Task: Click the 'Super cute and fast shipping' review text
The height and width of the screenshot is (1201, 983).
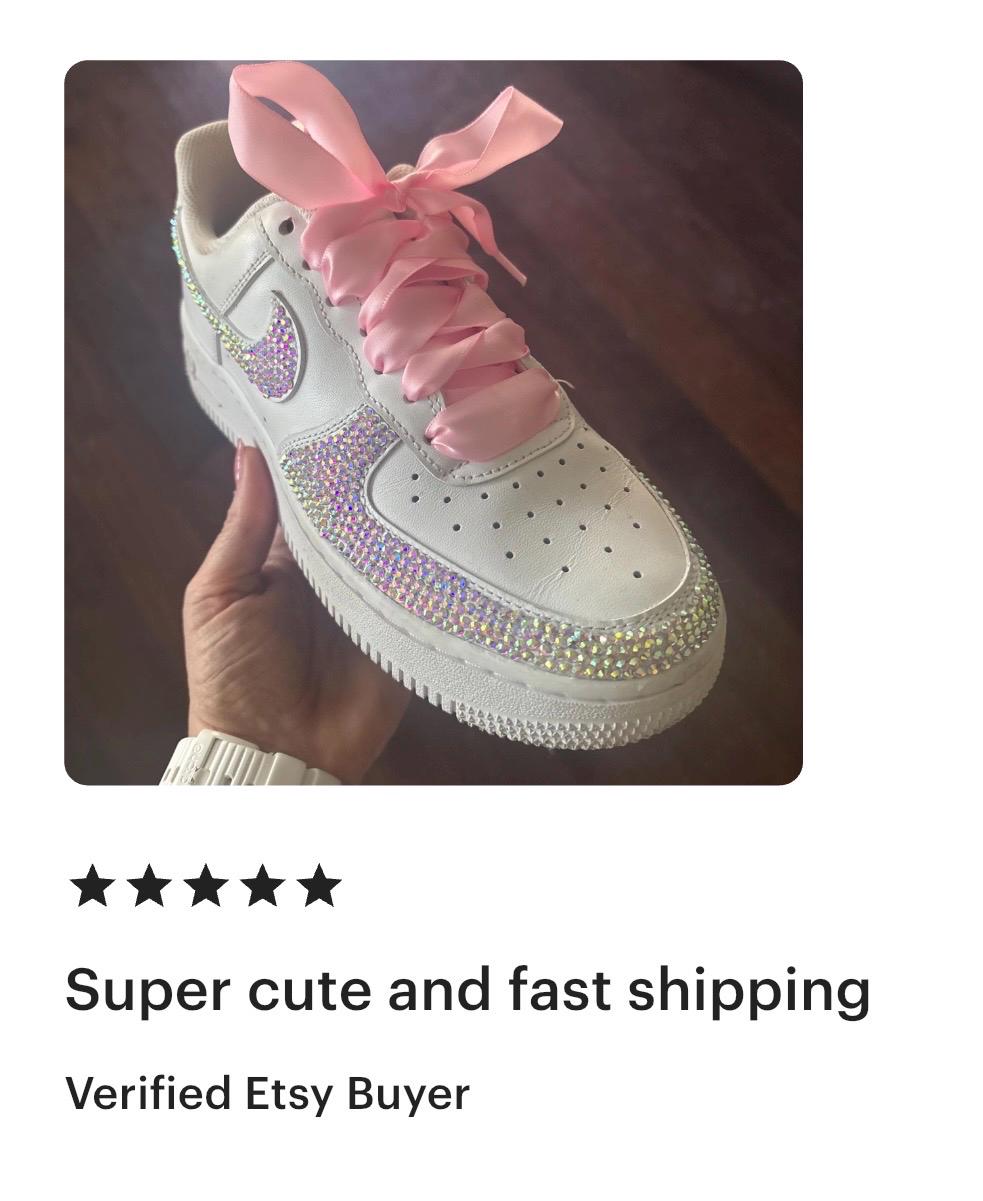Action: click(x=468, y=992)
